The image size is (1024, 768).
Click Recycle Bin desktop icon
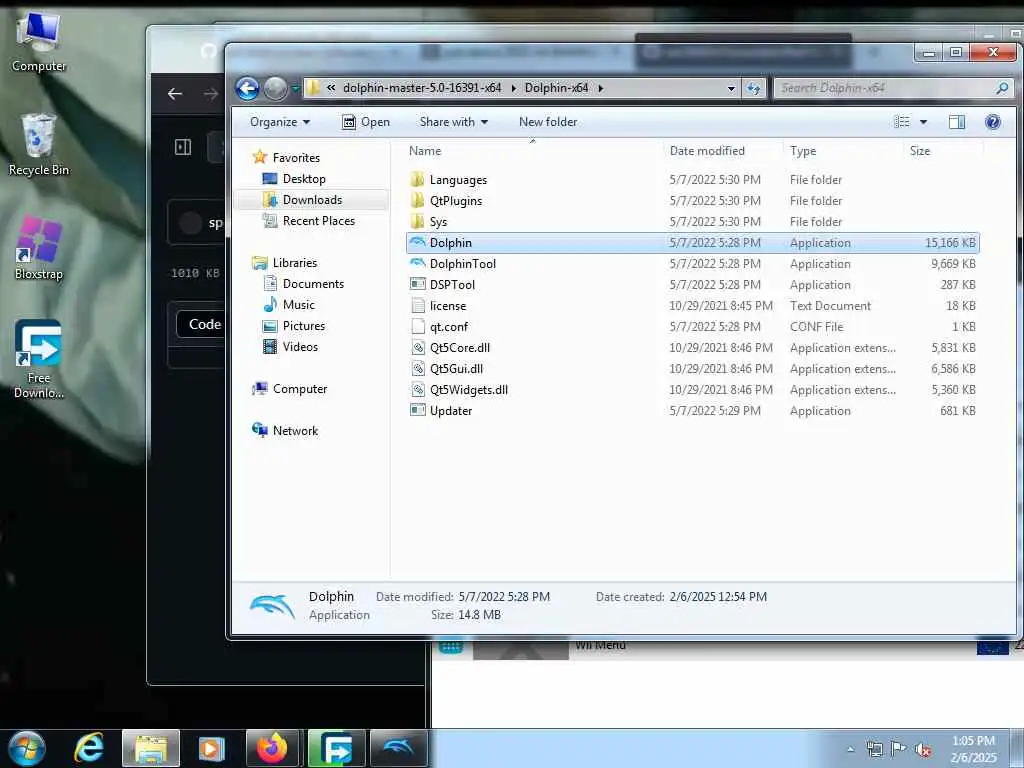tap(39, 145)
